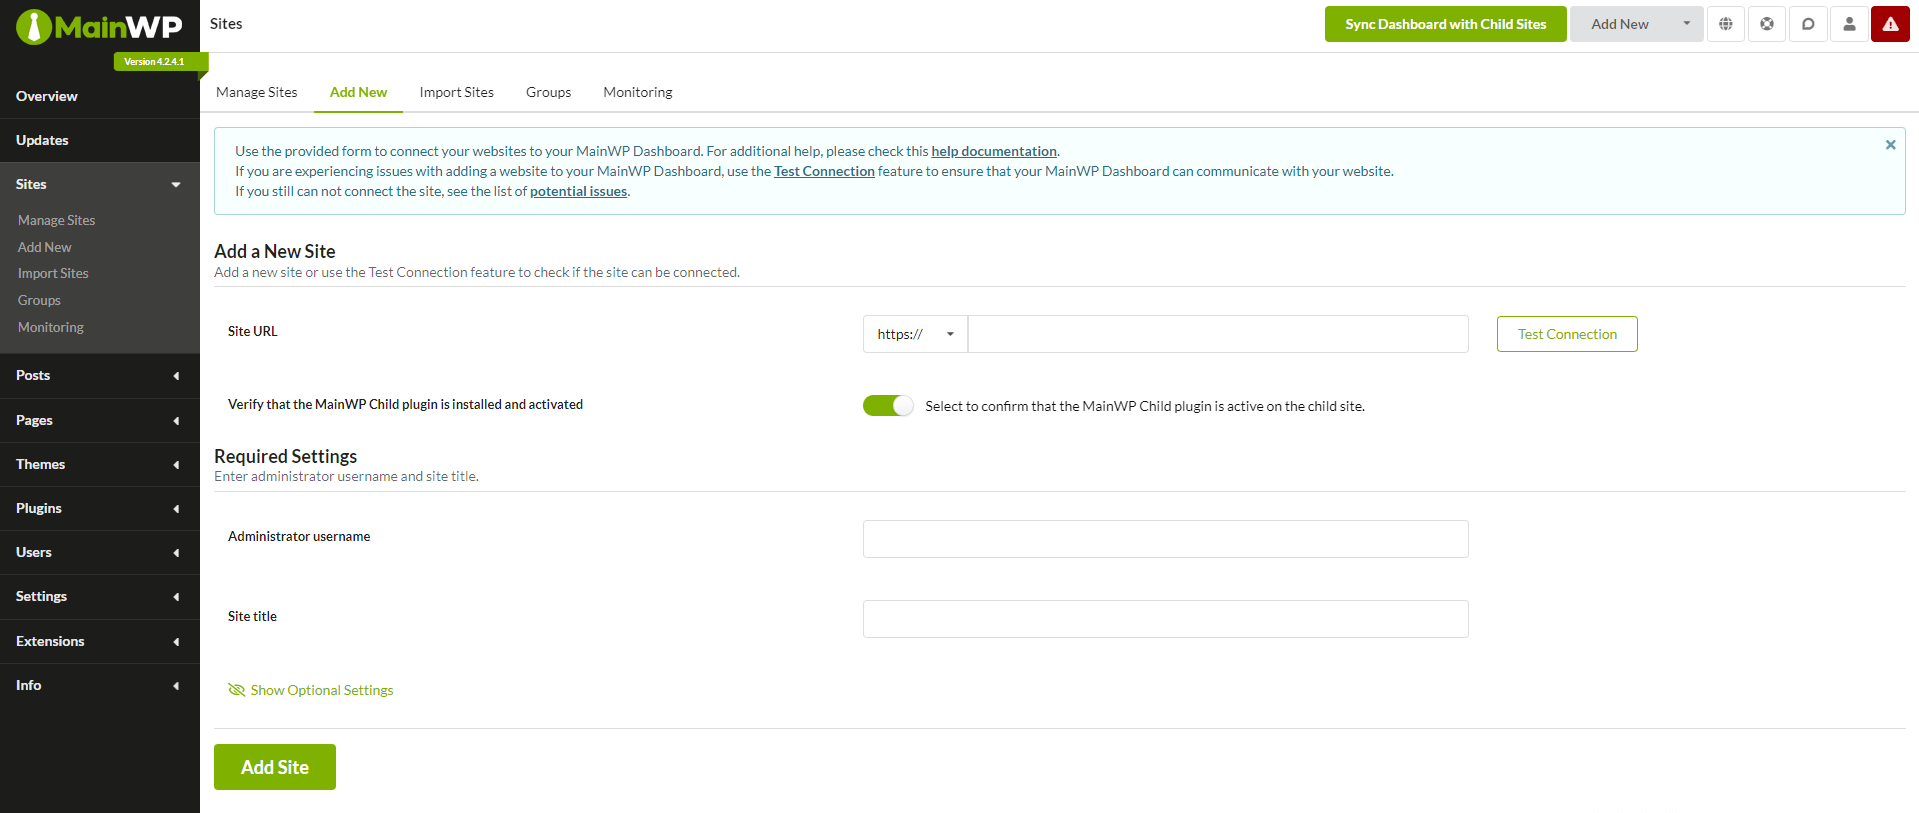Click the MainWP logo
Viewport: 1919px width, 813px height.
click(x=99, y=27)
